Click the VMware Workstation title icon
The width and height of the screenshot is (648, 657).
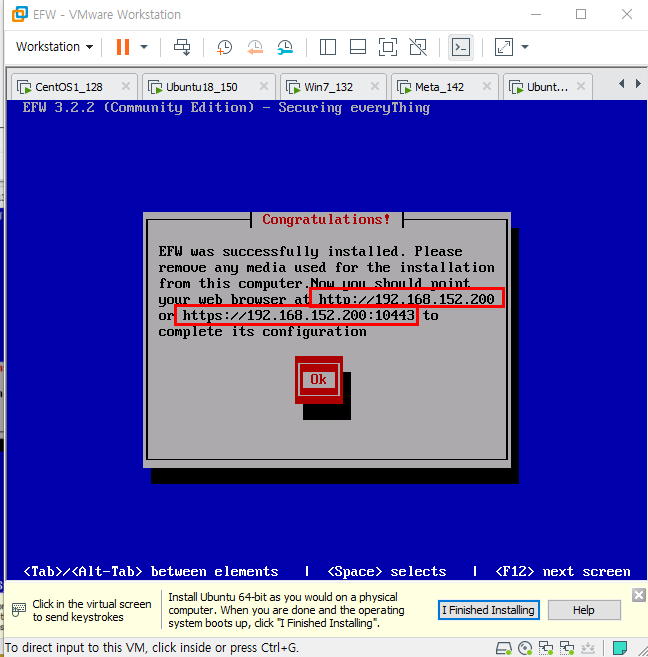coord(20,14)
